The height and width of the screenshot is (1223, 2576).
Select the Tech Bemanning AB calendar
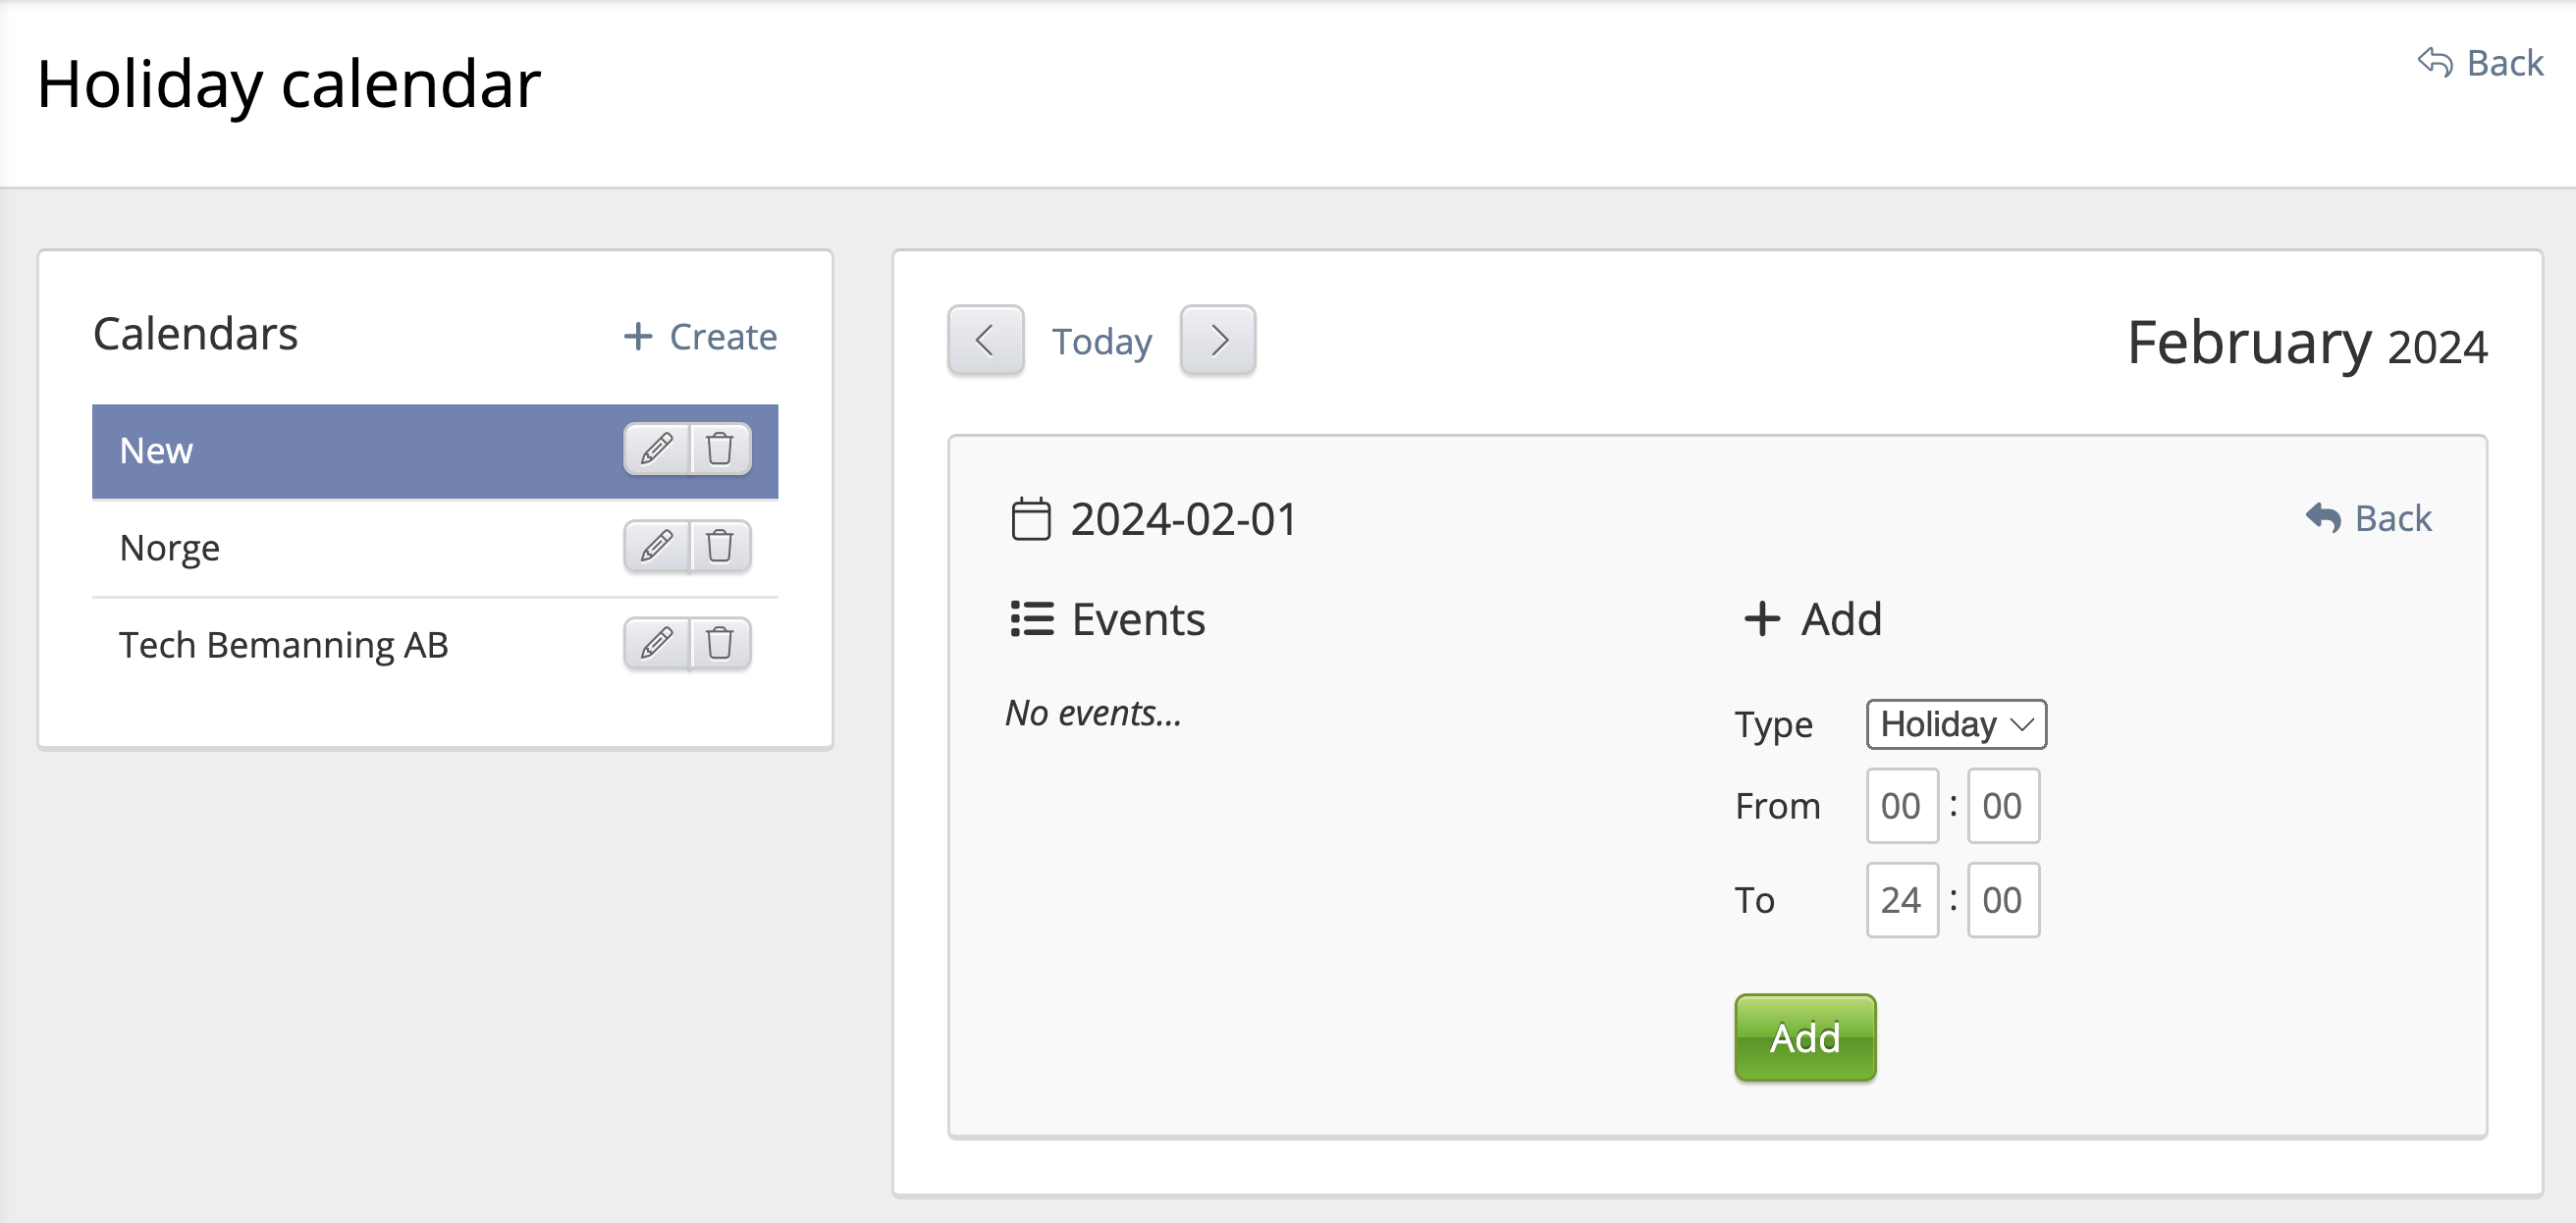pyautogui.click(x=350, y=645)
